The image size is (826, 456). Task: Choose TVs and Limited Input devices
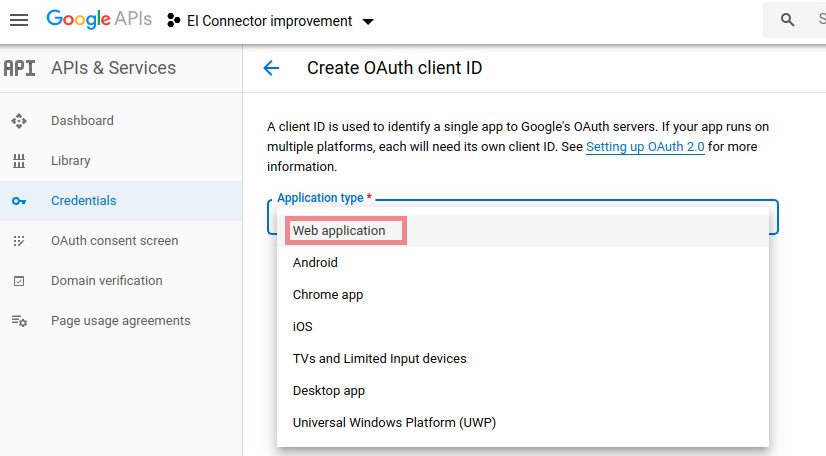click(x=379, y=359)
